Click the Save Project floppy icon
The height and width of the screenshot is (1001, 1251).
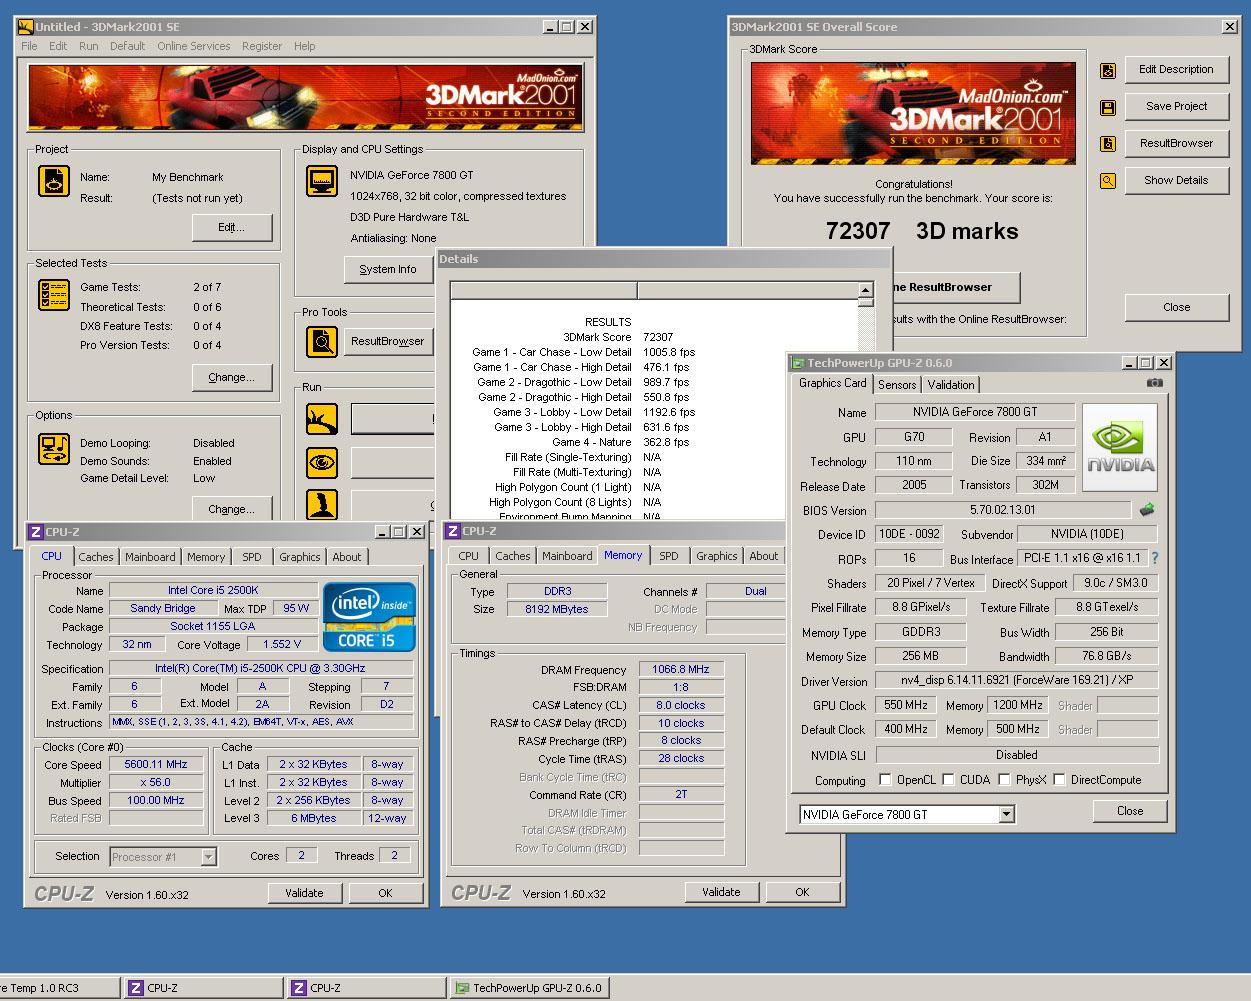tap(1108, 107)
